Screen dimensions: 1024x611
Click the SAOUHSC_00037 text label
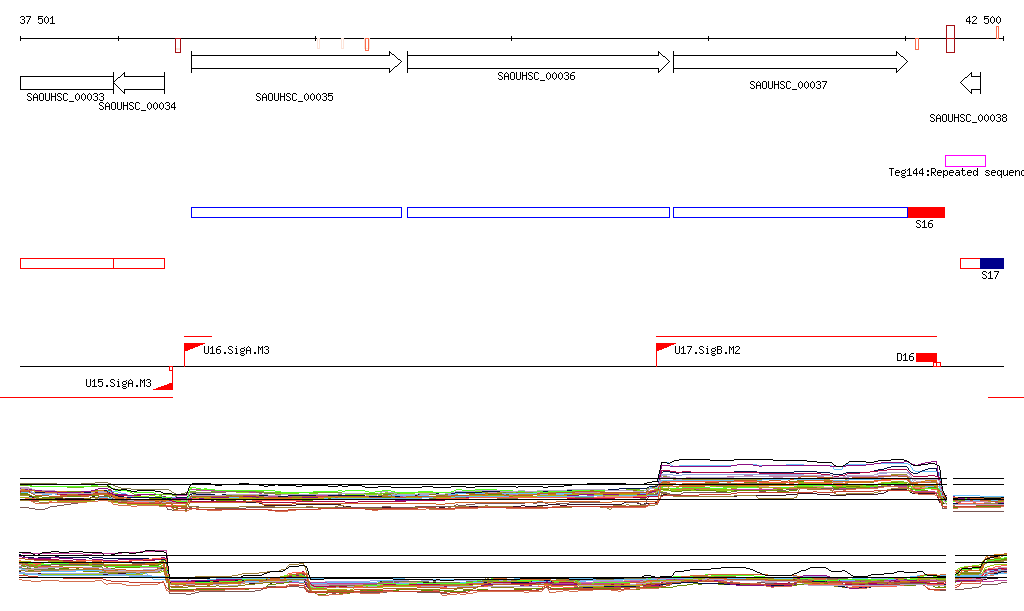pyautogui.click(x=788, y=86)
